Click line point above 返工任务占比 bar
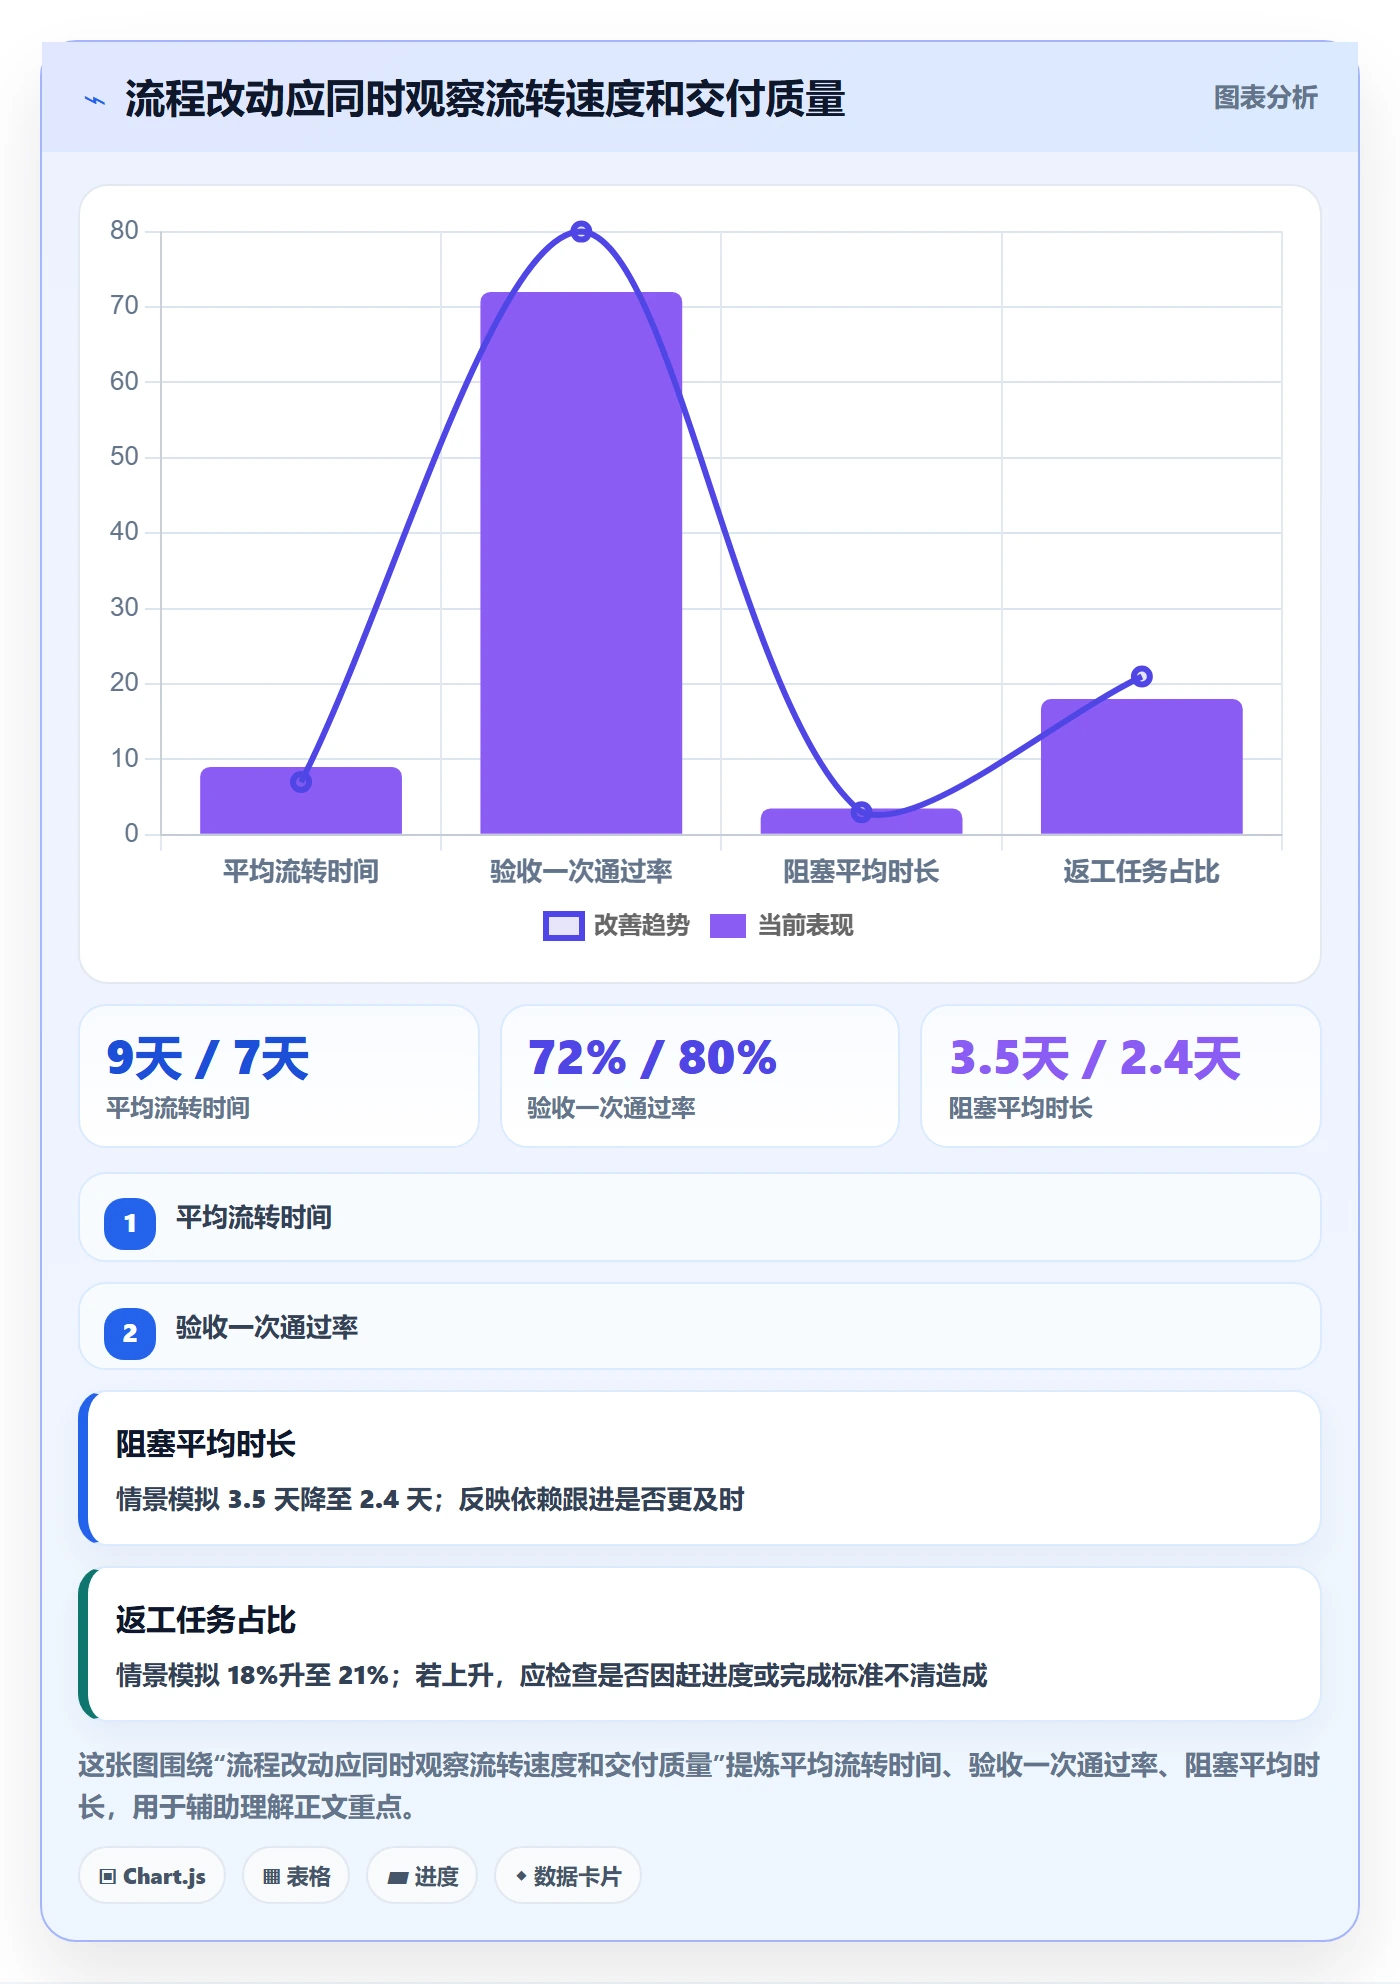 [1142, 677]
